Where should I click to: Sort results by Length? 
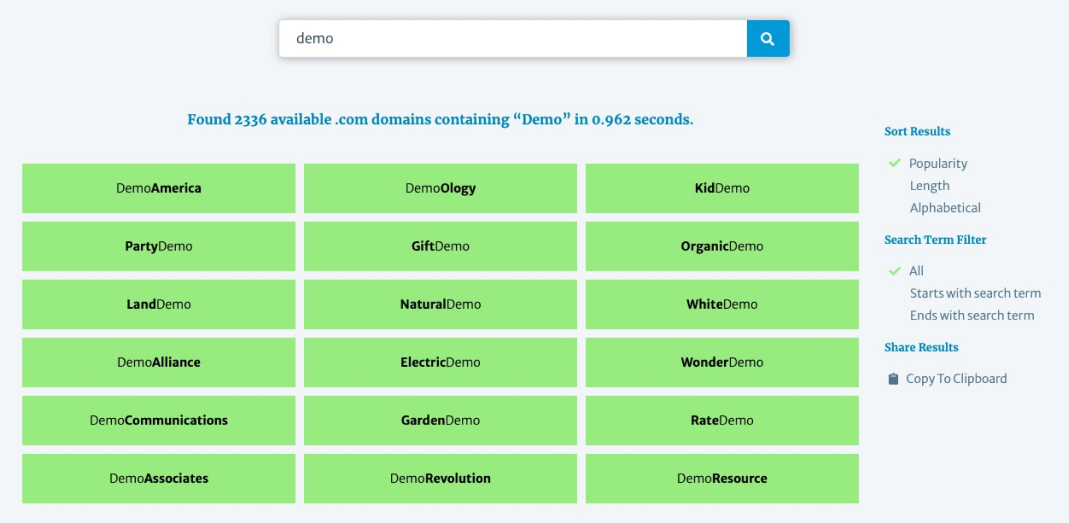pyautogui.click(x=929, y=186)
